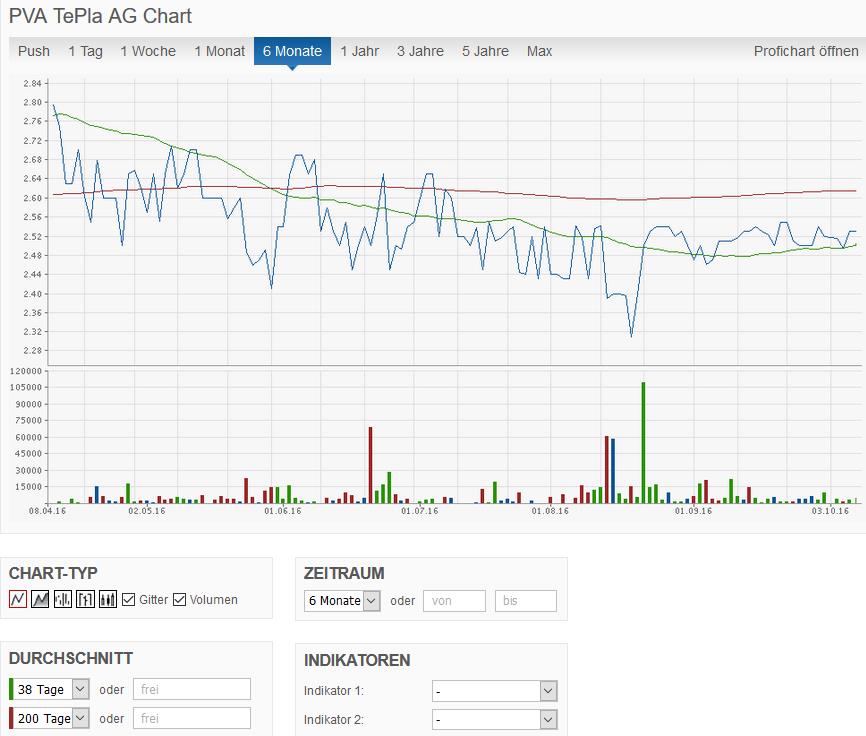Select the 6 Monate tab
866x736 pixels.
[x=292, y=51]
